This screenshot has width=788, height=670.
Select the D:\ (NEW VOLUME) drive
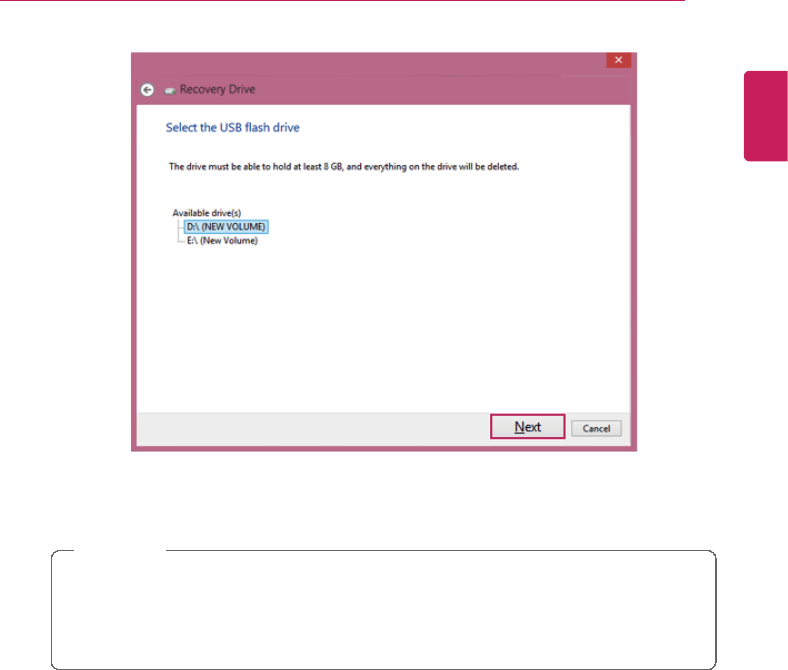click(x=226, y=227)
